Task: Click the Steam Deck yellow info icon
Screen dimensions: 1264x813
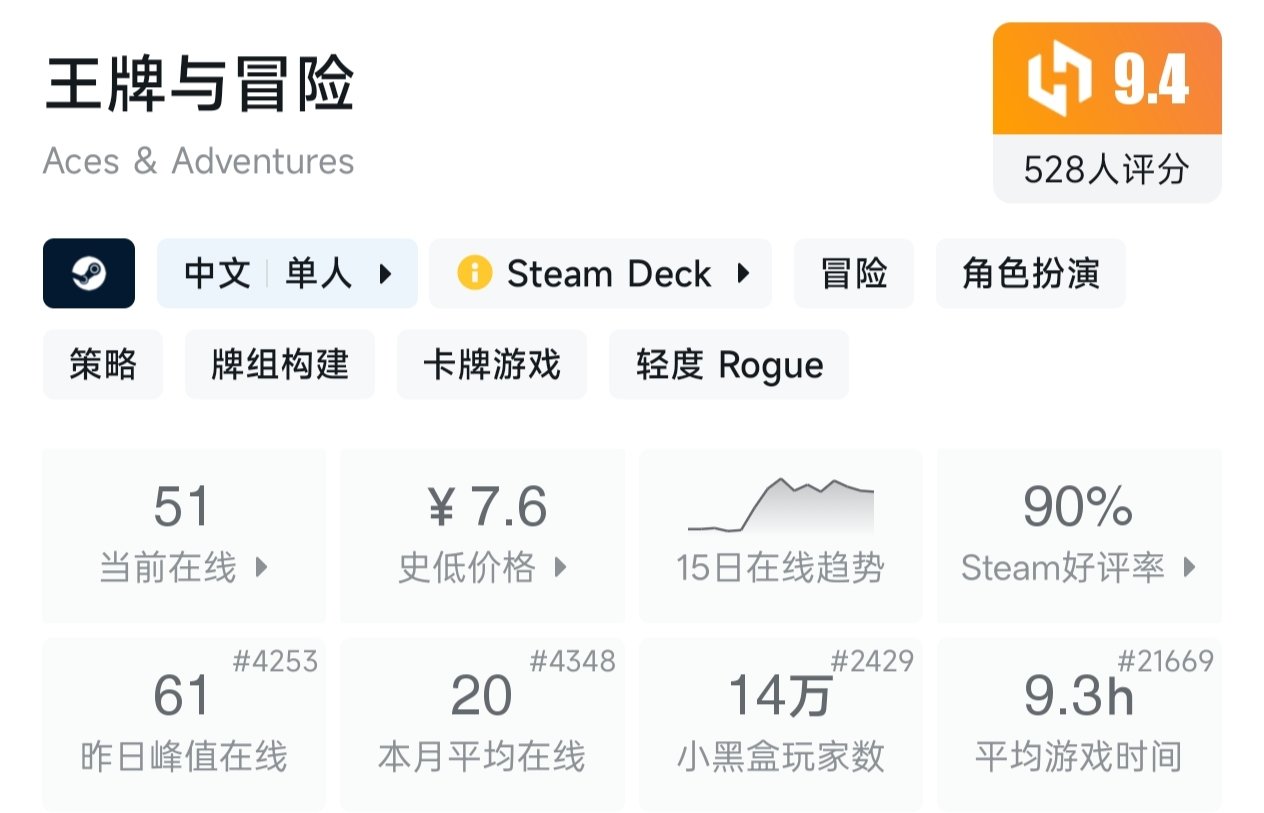Action: (474, 273)
